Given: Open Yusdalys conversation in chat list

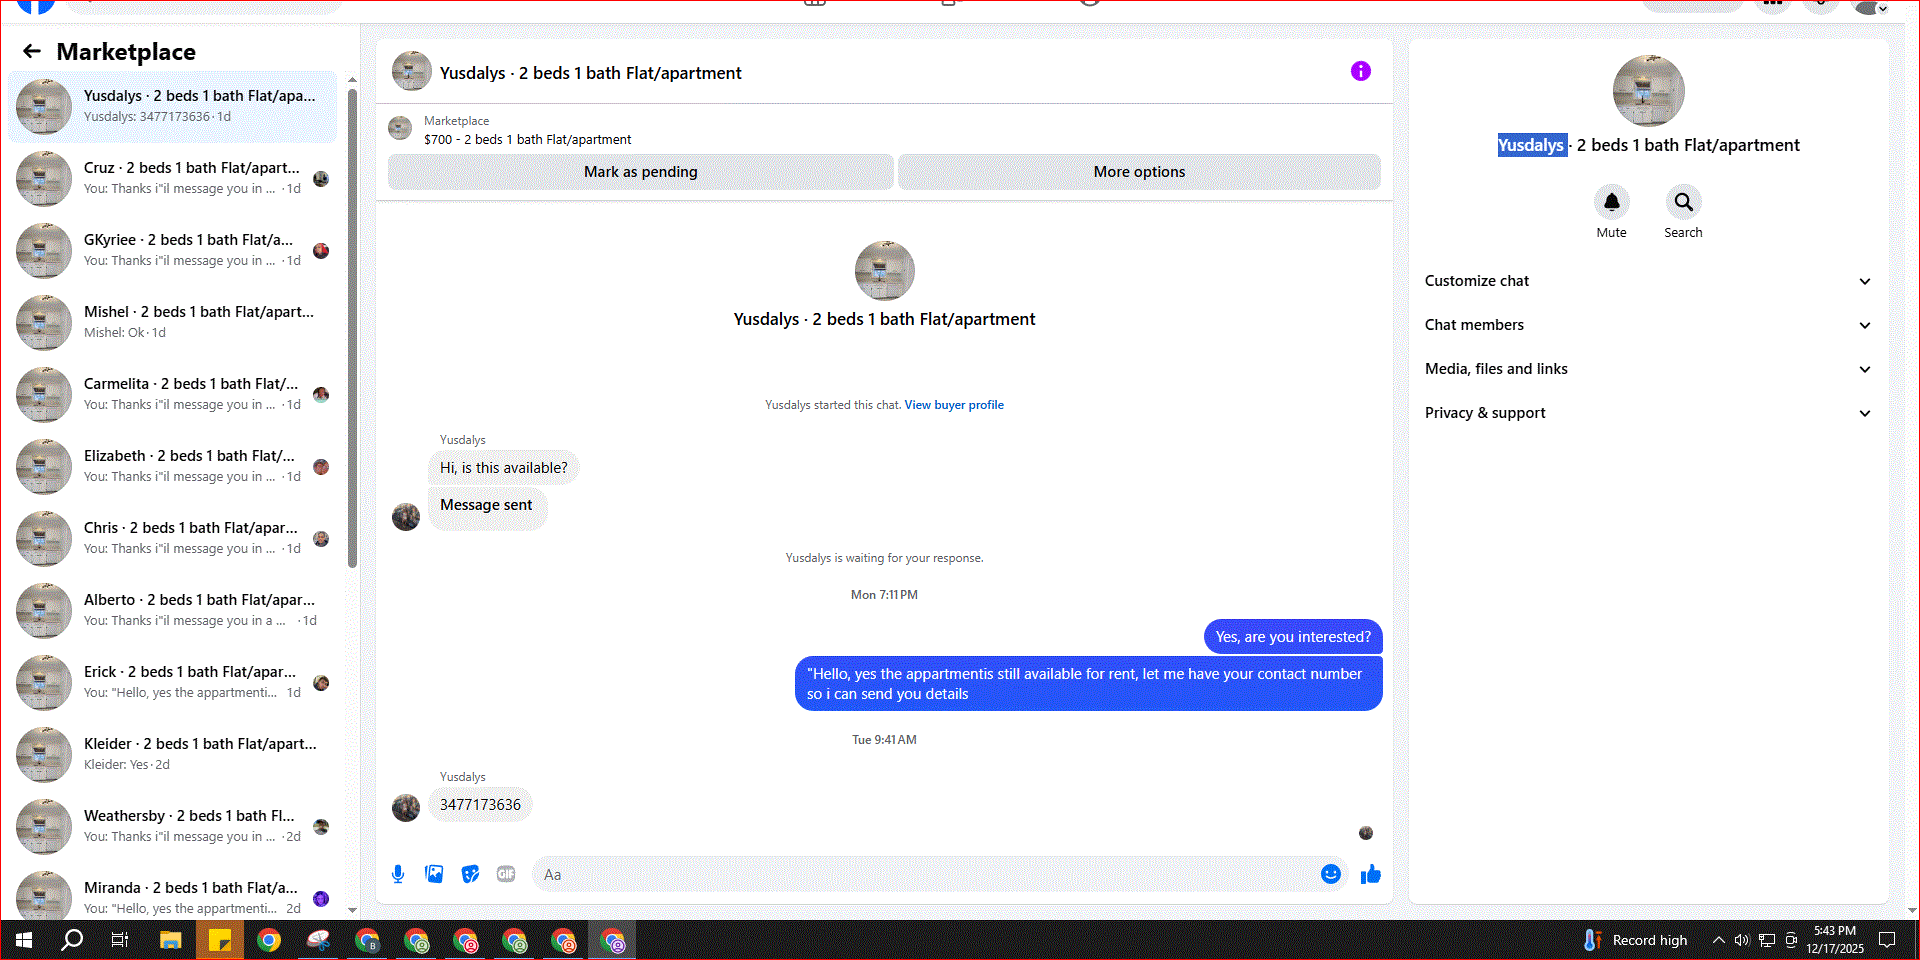Looking at the screenshot, I should pos(172,106).
